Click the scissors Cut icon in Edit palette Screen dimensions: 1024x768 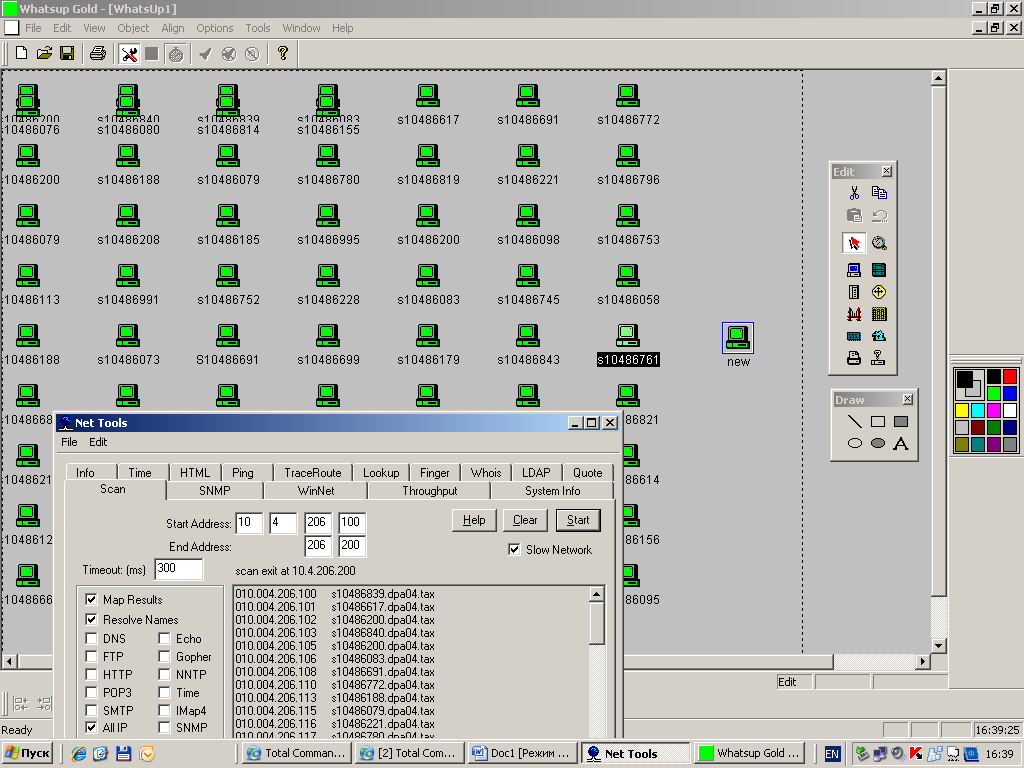(x=853, y=193)
